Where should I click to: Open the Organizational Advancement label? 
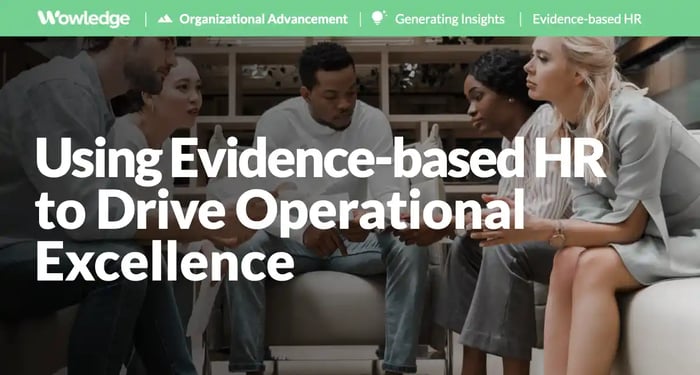(263, 19)
